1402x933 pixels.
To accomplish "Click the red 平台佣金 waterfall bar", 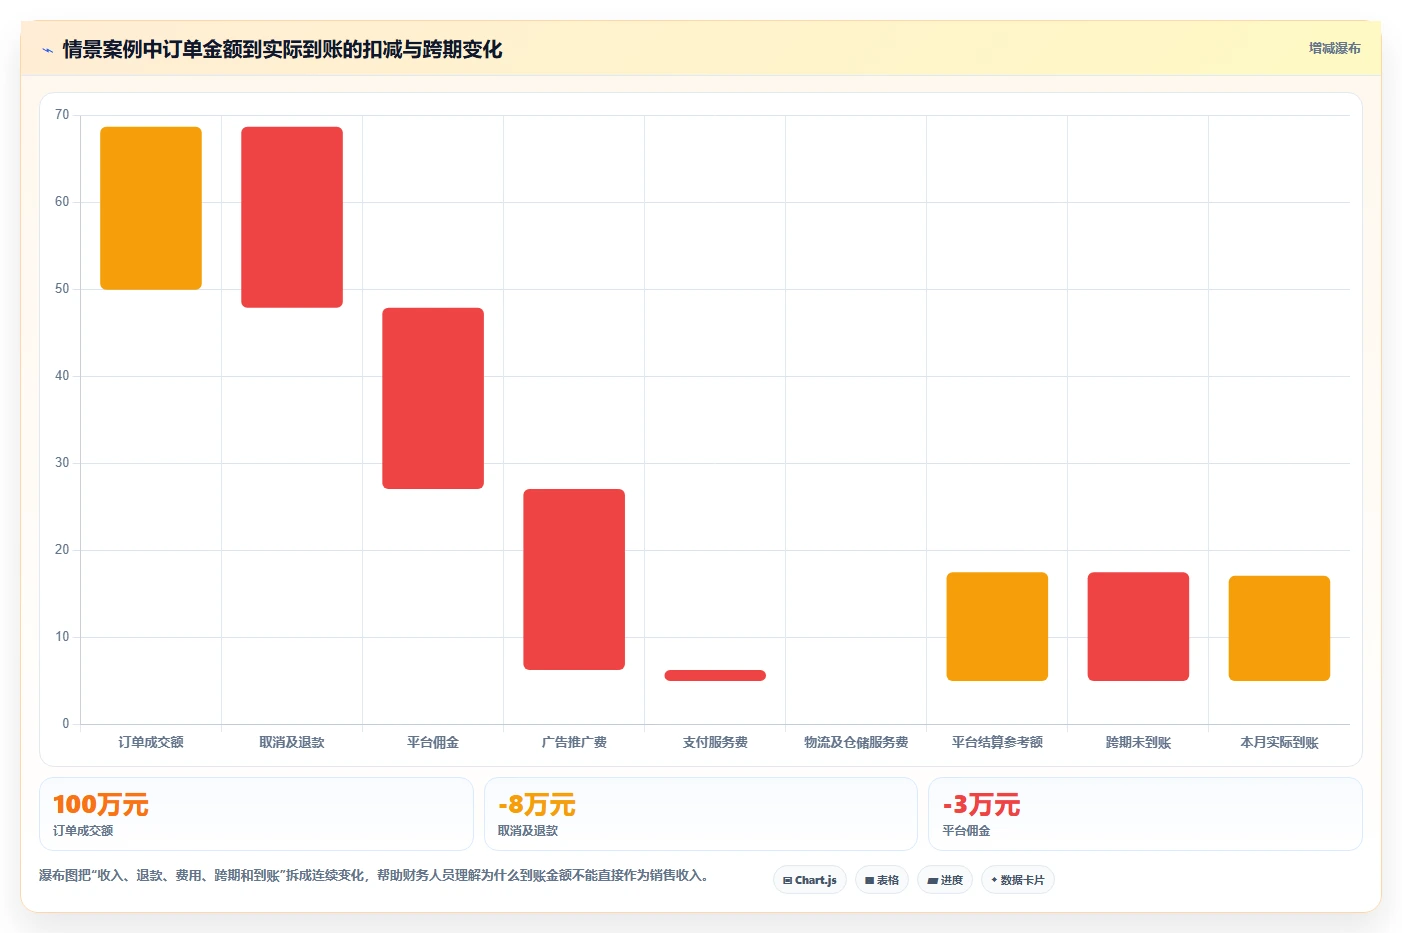I will point(433,398).
